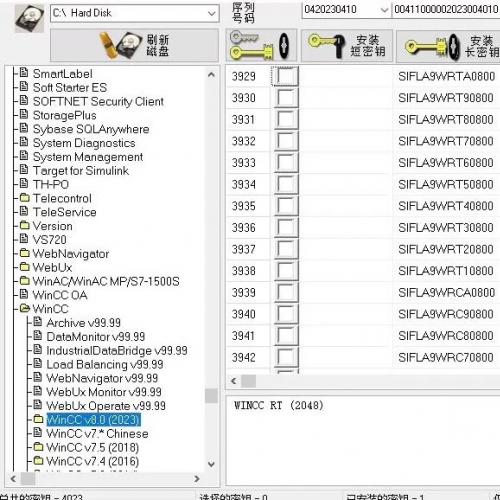Tick the checkbox in row 3941
Viewport: 500px width, 500px height.
286,336
